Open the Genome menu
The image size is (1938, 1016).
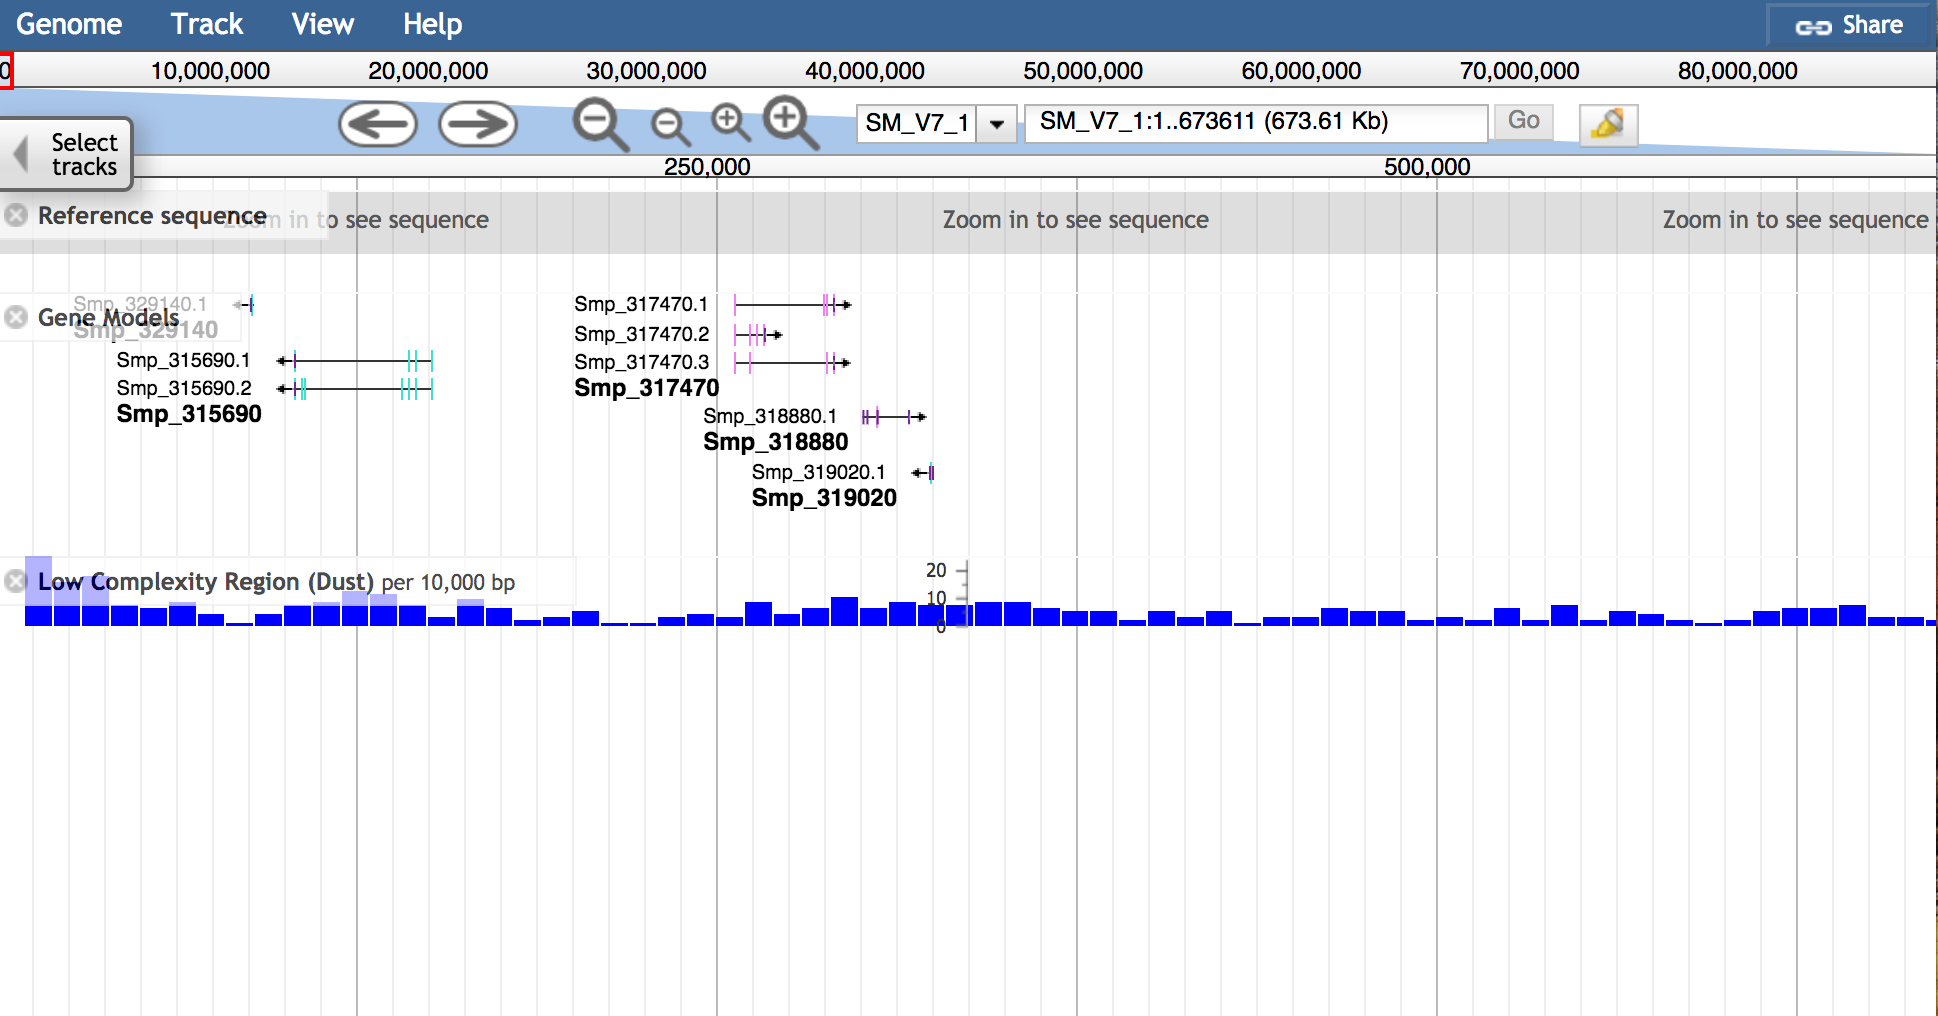click(x=69, y=24)
